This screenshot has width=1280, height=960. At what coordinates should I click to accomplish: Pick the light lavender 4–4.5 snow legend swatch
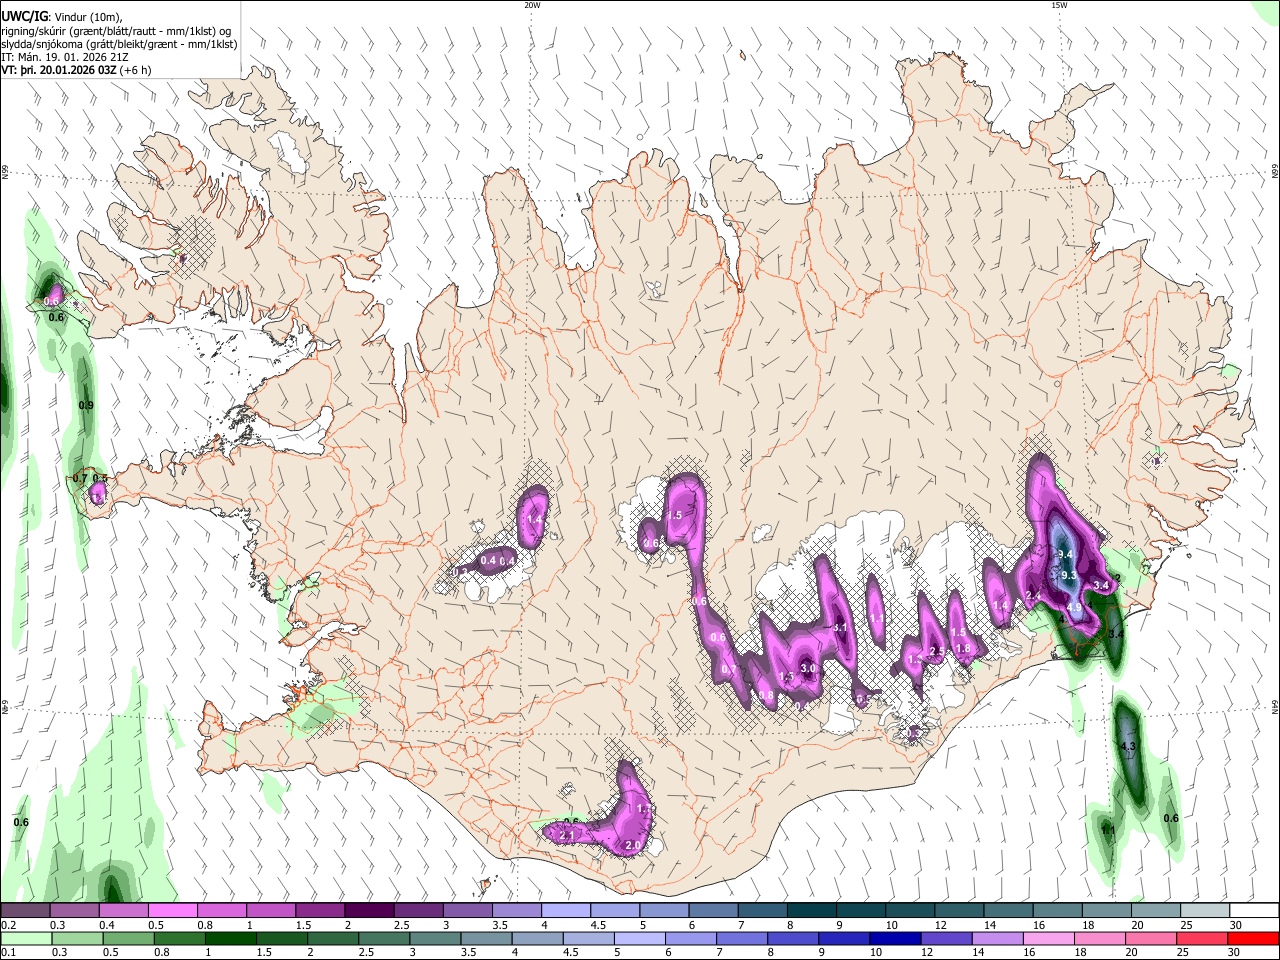(x=566, y=911)
